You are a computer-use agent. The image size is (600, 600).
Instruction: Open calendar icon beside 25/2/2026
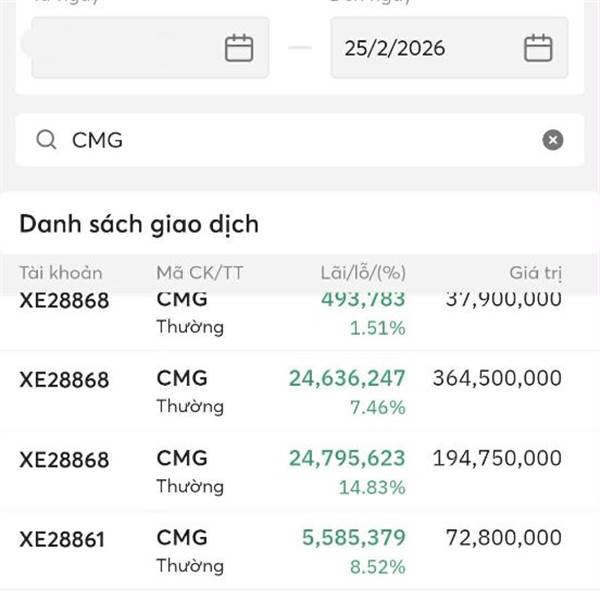(538, 48)
